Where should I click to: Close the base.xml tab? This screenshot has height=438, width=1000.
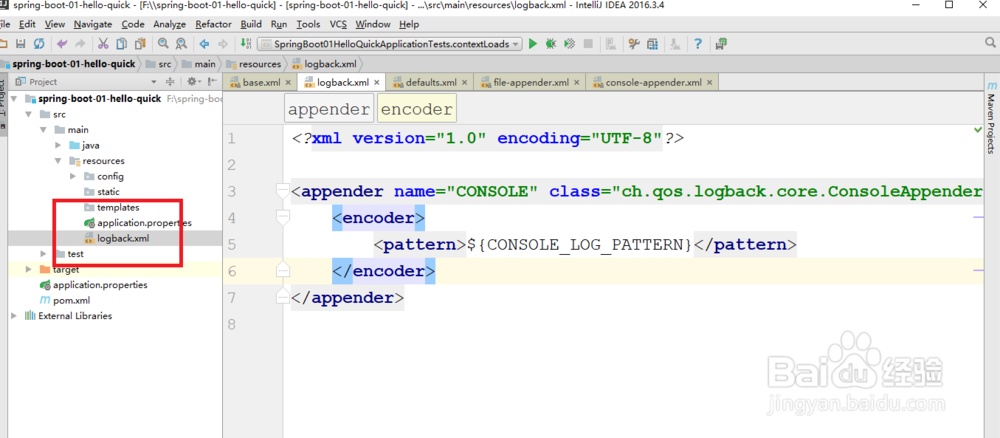coord(288,82)
